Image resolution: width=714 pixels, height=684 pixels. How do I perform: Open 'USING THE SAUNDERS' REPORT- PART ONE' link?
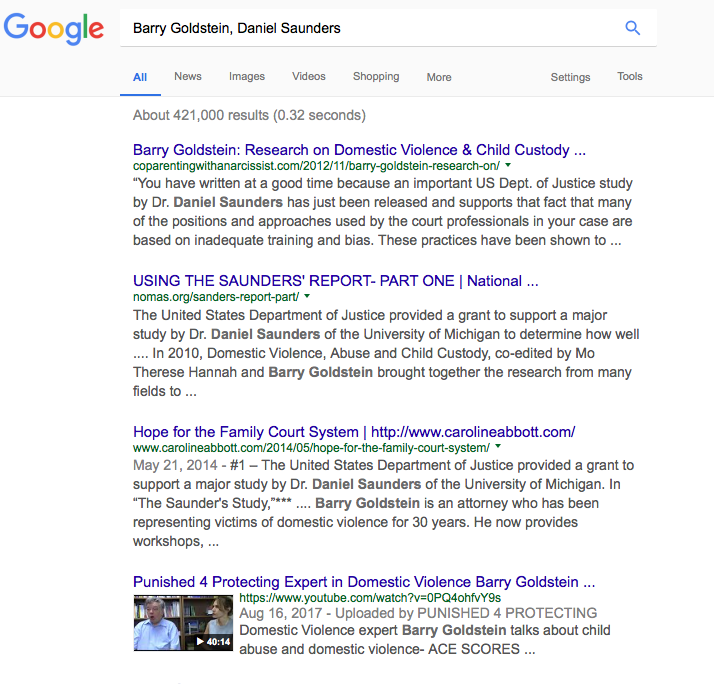(x=336, y=281)
